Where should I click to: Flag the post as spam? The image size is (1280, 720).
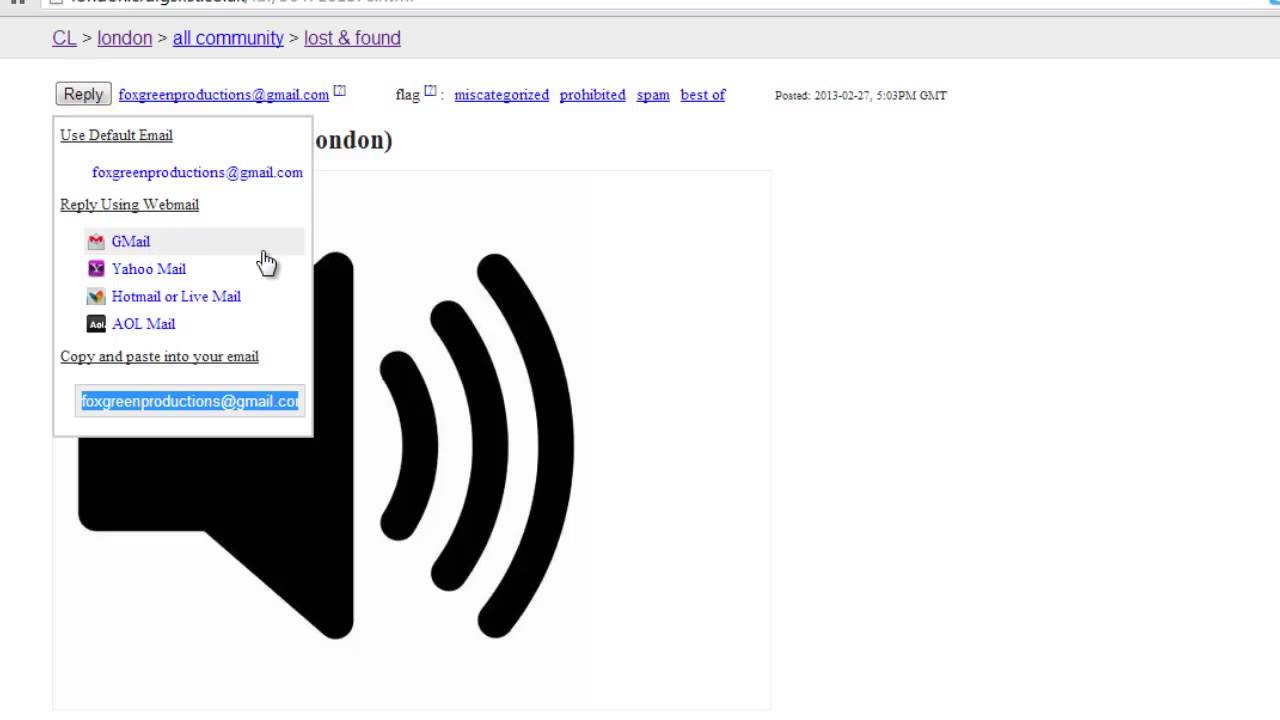click(x=653, y=95)
